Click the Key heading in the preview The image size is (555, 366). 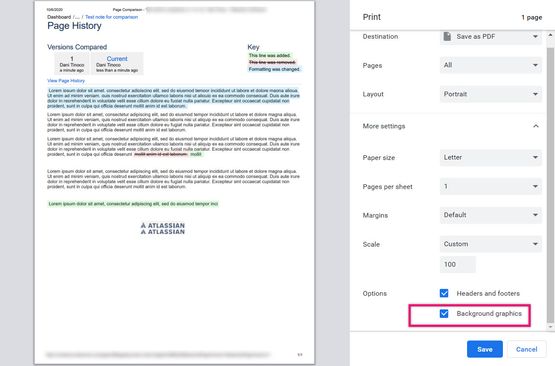point(253,47)
